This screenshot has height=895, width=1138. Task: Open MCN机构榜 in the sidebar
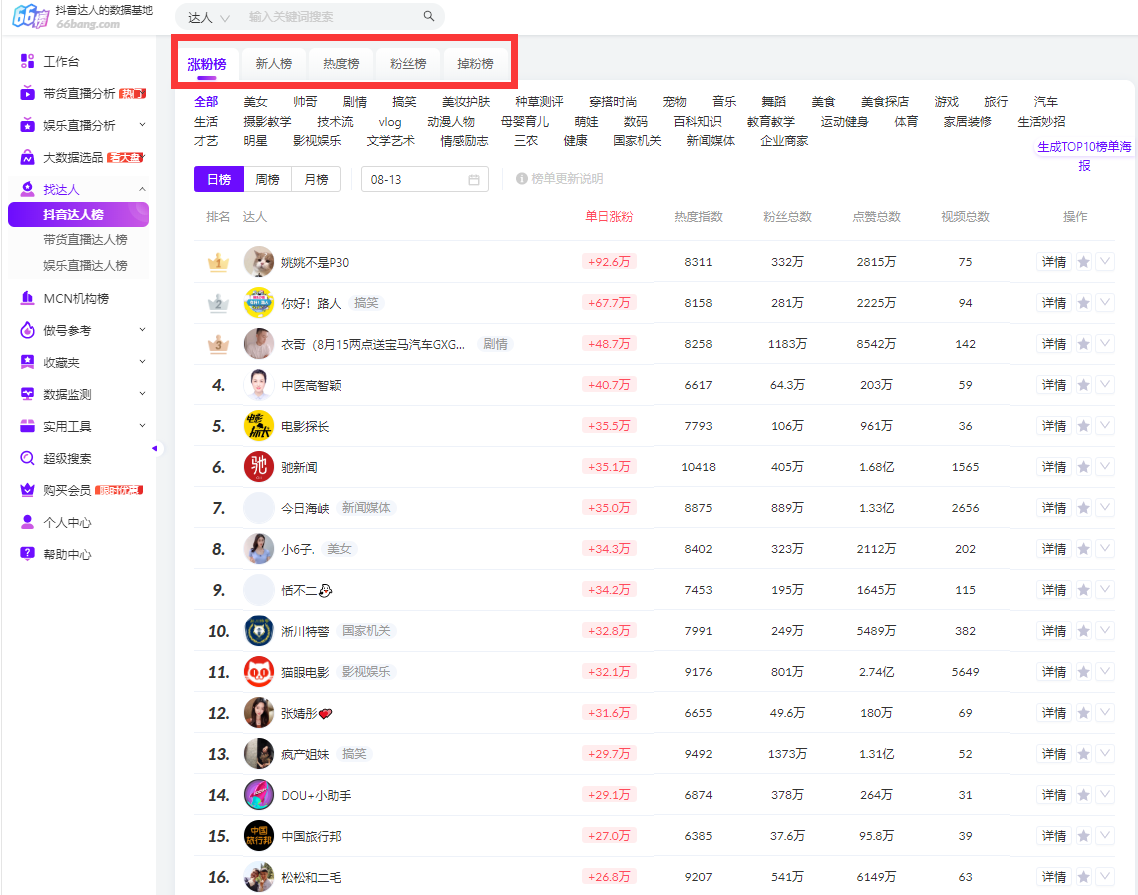75,298
